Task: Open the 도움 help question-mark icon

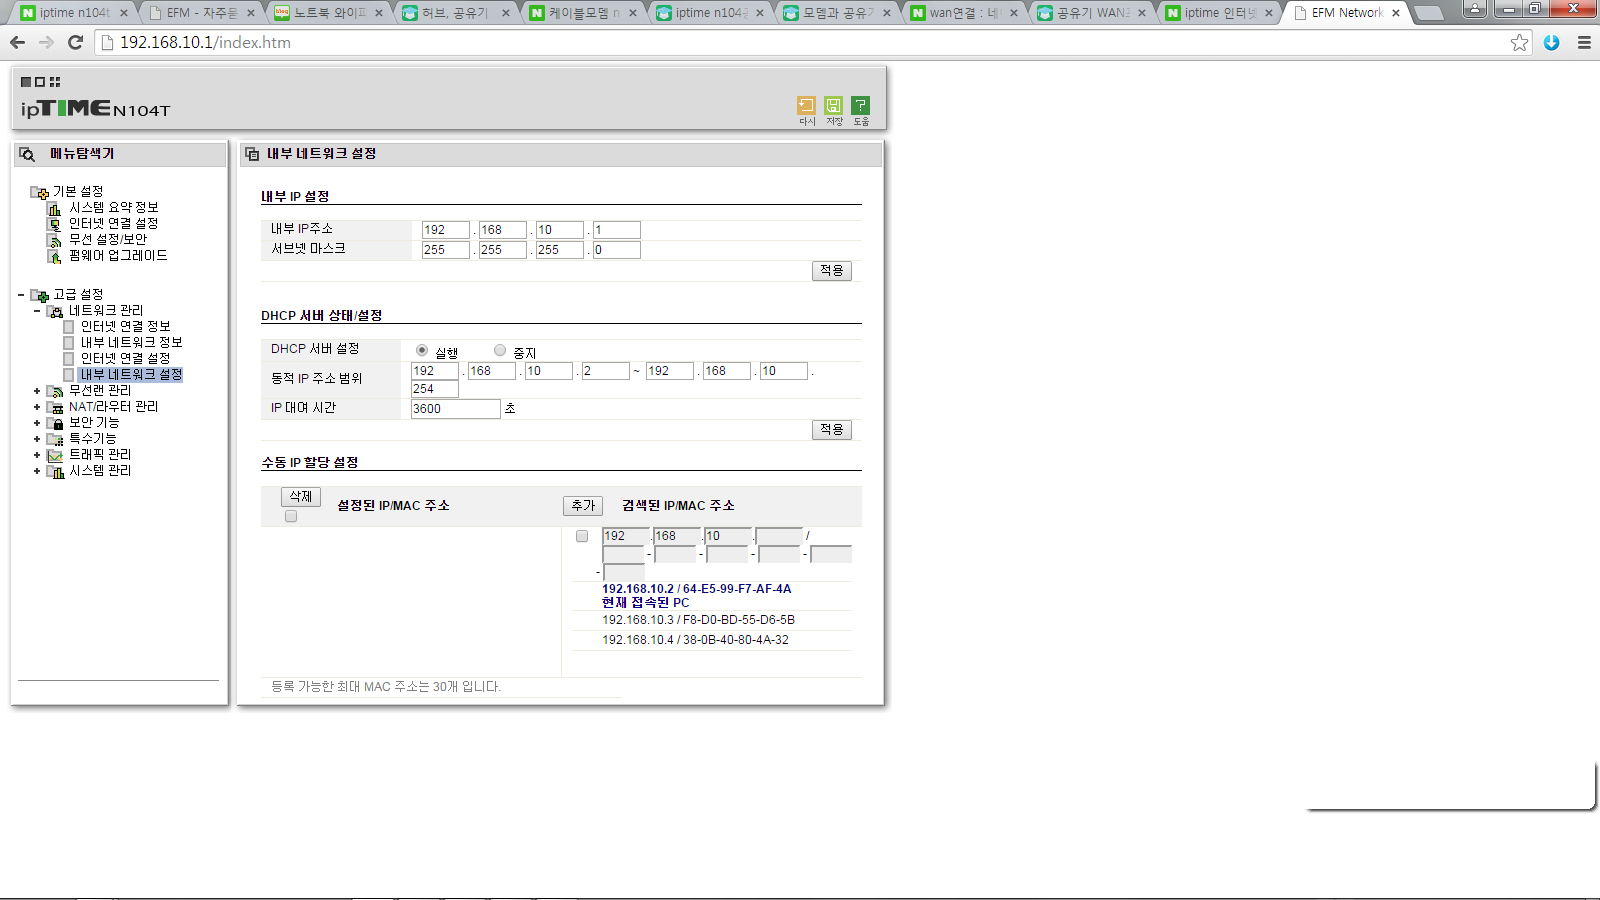Action: [x=860, y=105]
